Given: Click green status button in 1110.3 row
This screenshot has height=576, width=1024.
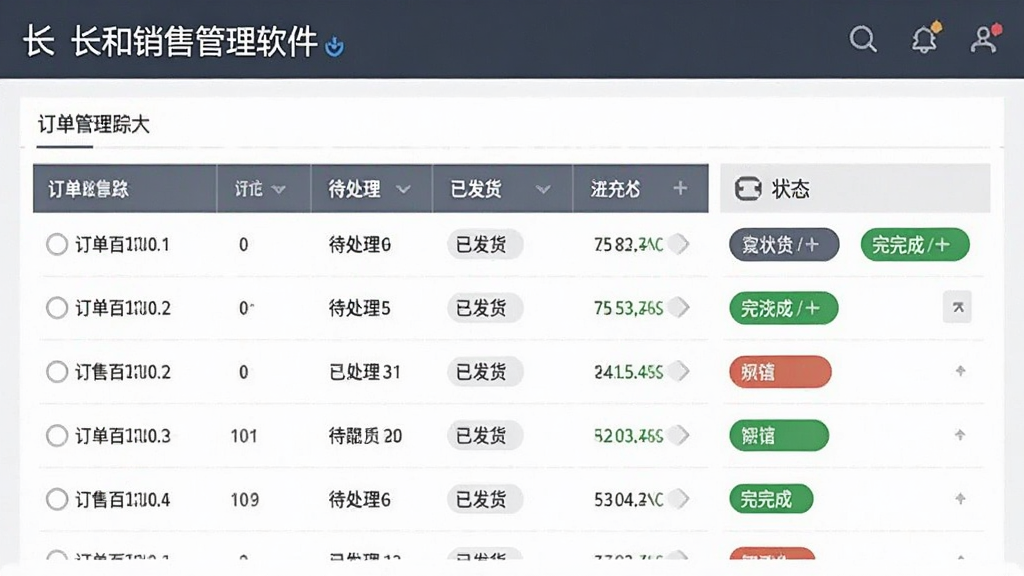Looking at the screenshot, I should 779,436.
